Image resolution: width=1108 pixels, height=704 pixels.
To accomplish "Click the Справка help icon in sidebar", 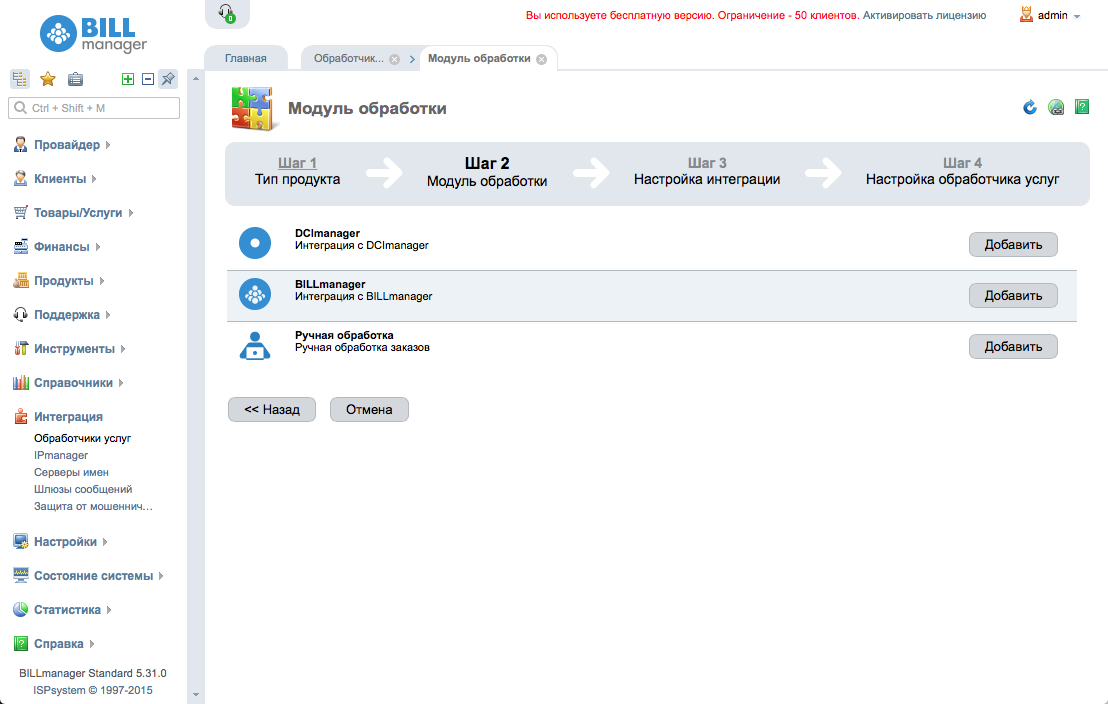I will point(20,643).
